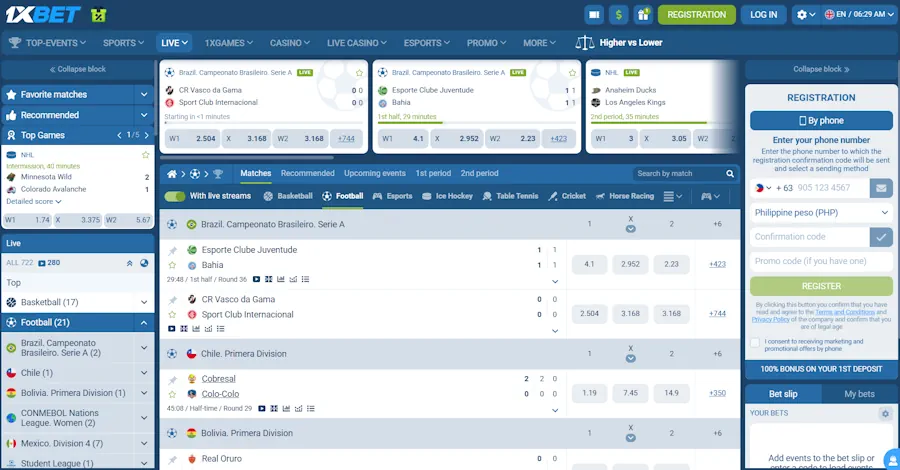Click the Search by match field

(677, 173)
